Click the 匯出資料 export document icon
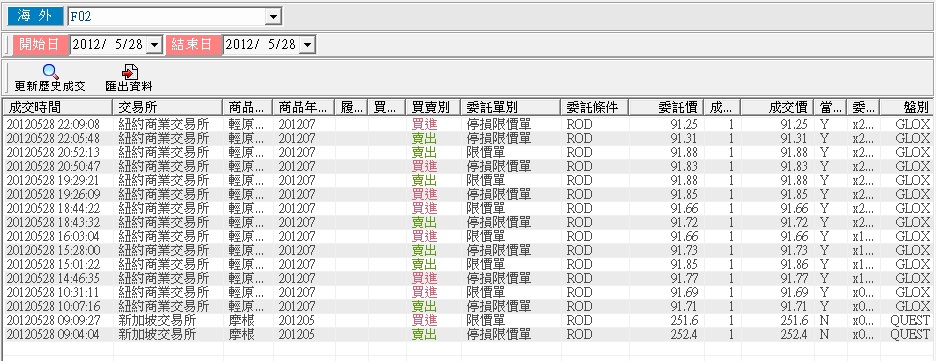 (x=129, y=72)
